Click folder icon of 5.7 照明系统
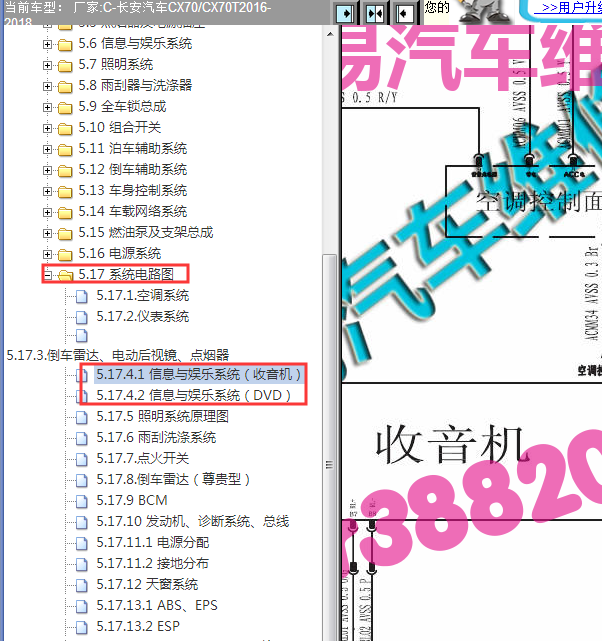This screenshot has width=602, height=641. point(65,65)
